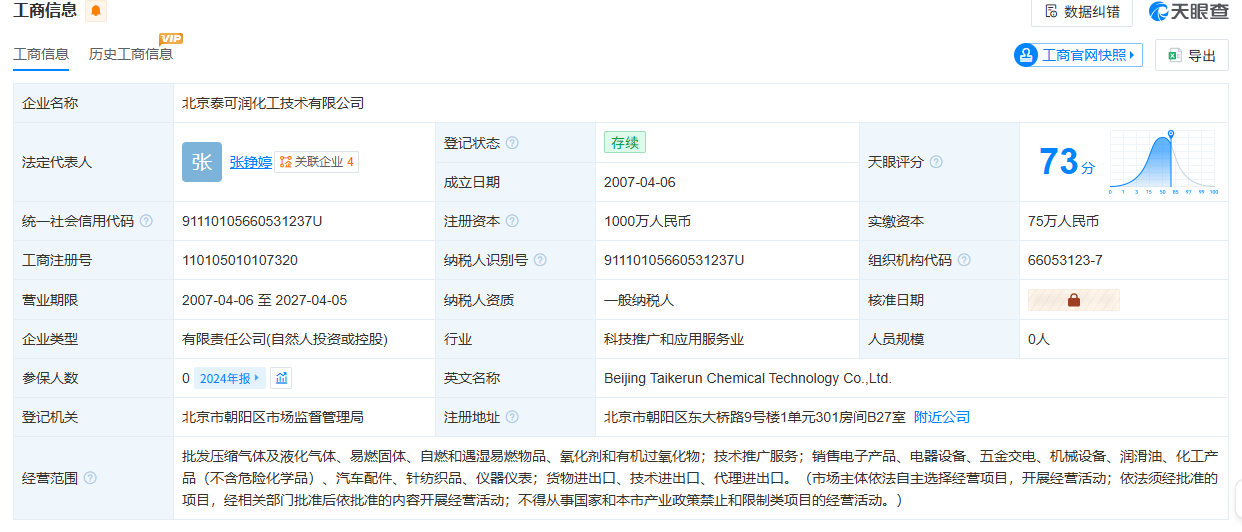This screenshot has height=532, width=1242.
Task: Click the locked 核准日期 padlock icon
Action: click(x=1074, y=300)
